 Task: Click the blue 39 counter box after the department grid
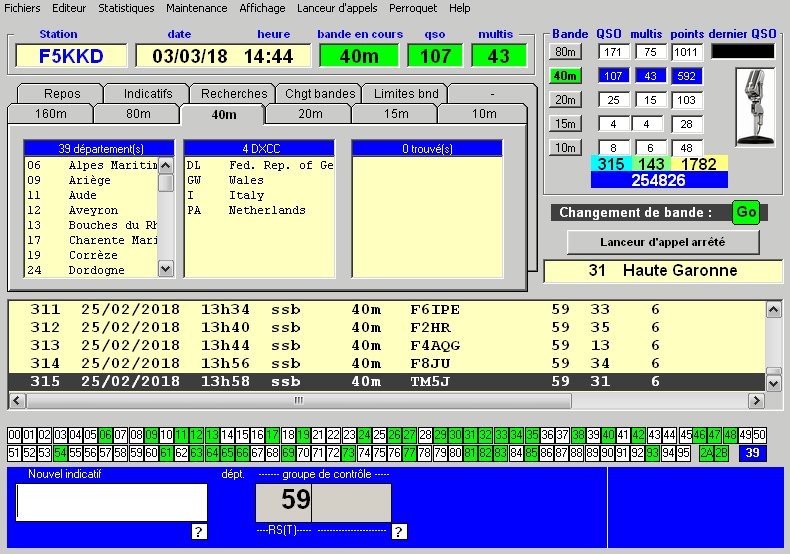pos(752,453)
